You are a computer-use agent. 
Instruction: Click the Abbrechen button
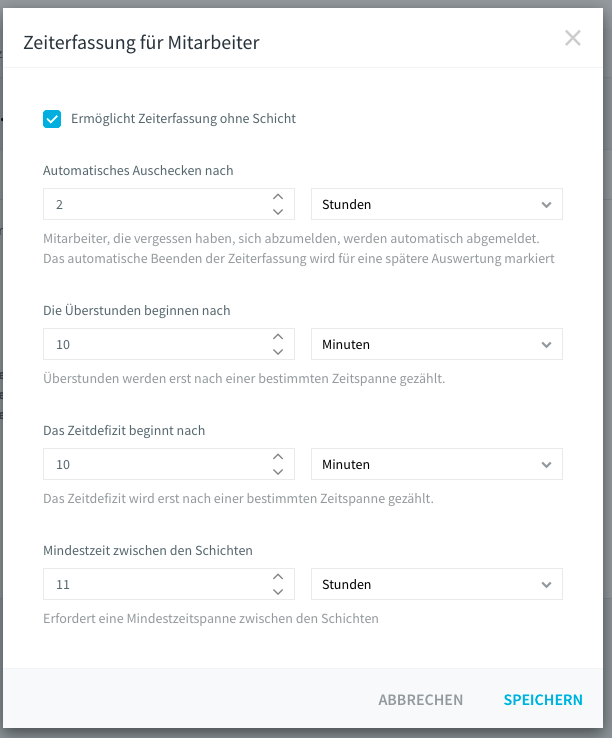(x=420, y=700)
